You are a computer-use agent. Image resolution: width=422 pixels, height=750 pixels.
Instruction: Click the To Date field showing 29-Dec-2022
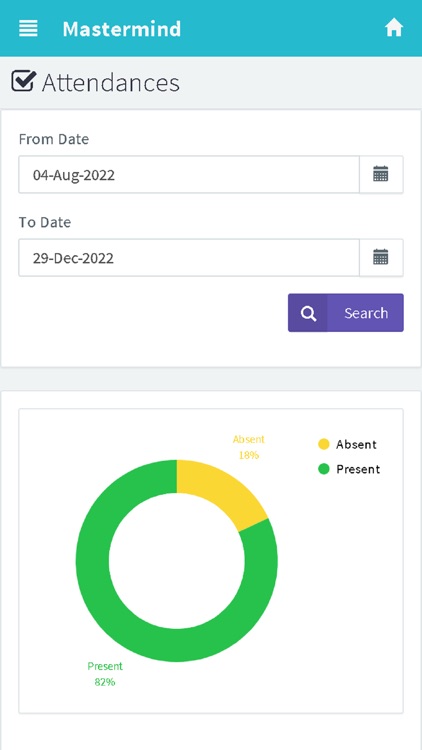click(189, 258)
